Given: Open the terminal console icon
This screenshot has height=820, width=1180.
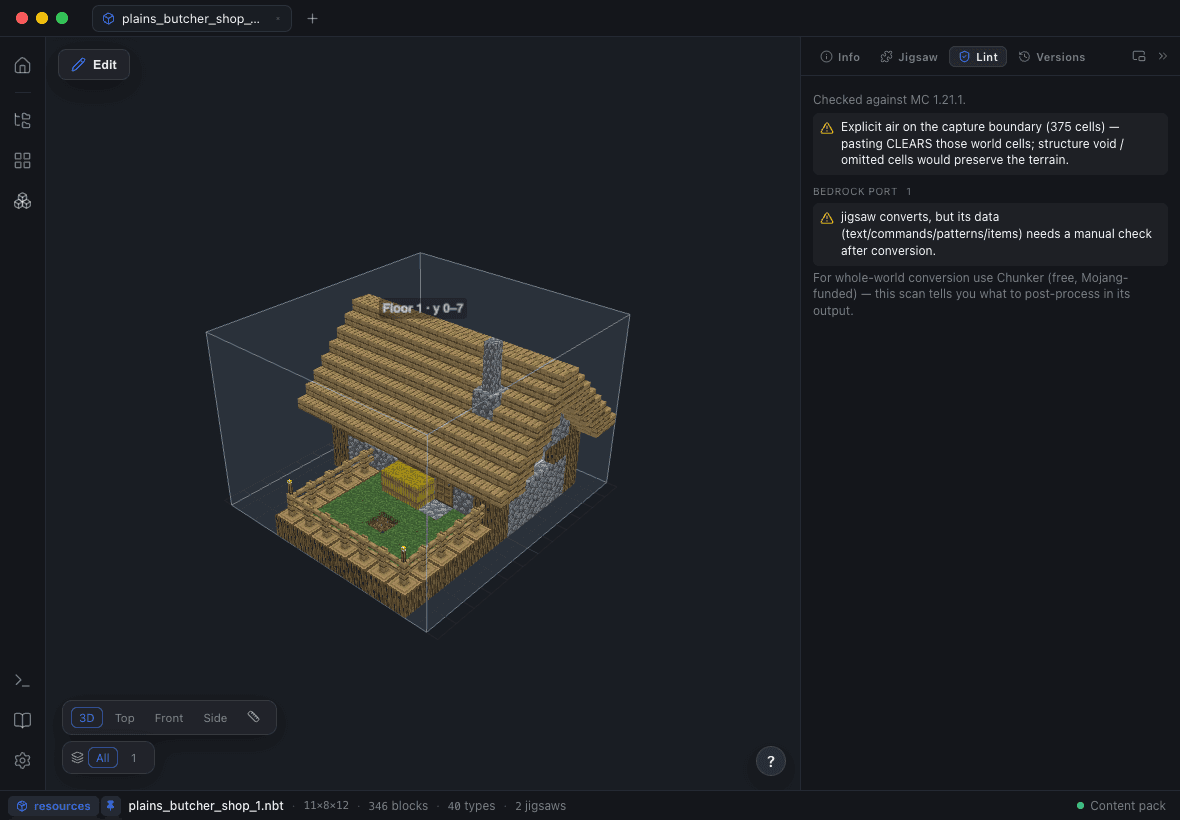Looking at the screenshot, I should click(x=23, y=680).
